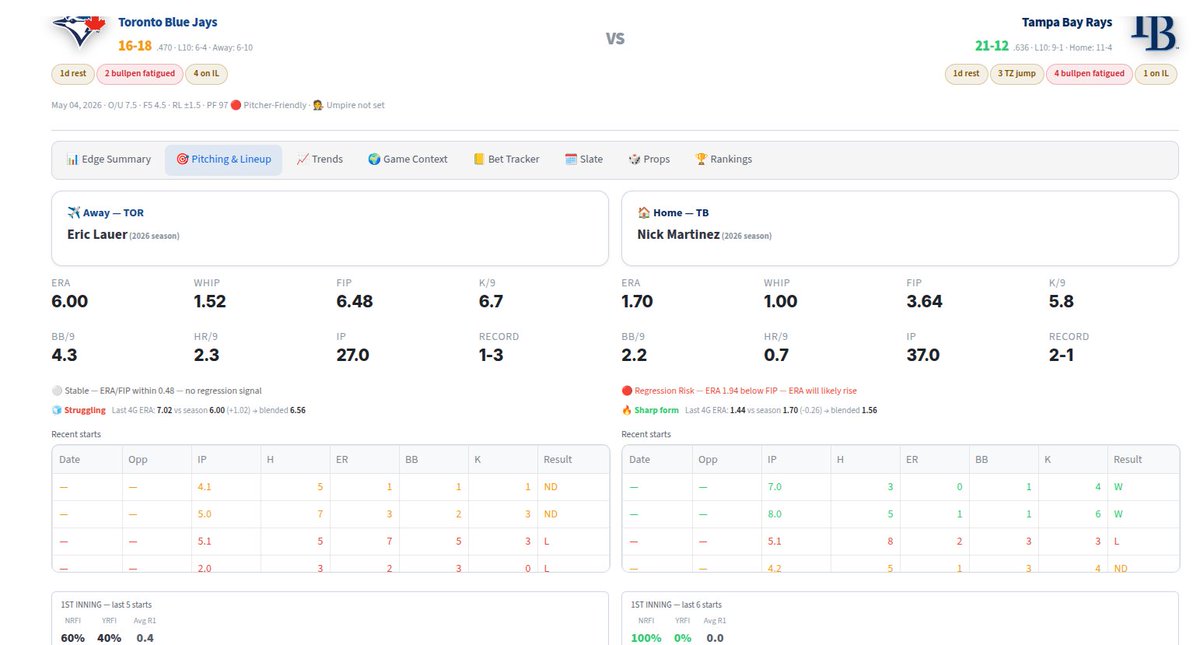Viewport: 1200px width, 645px height.
Task: Click the trend-line icon on Trends
Action: coord(302,159)
